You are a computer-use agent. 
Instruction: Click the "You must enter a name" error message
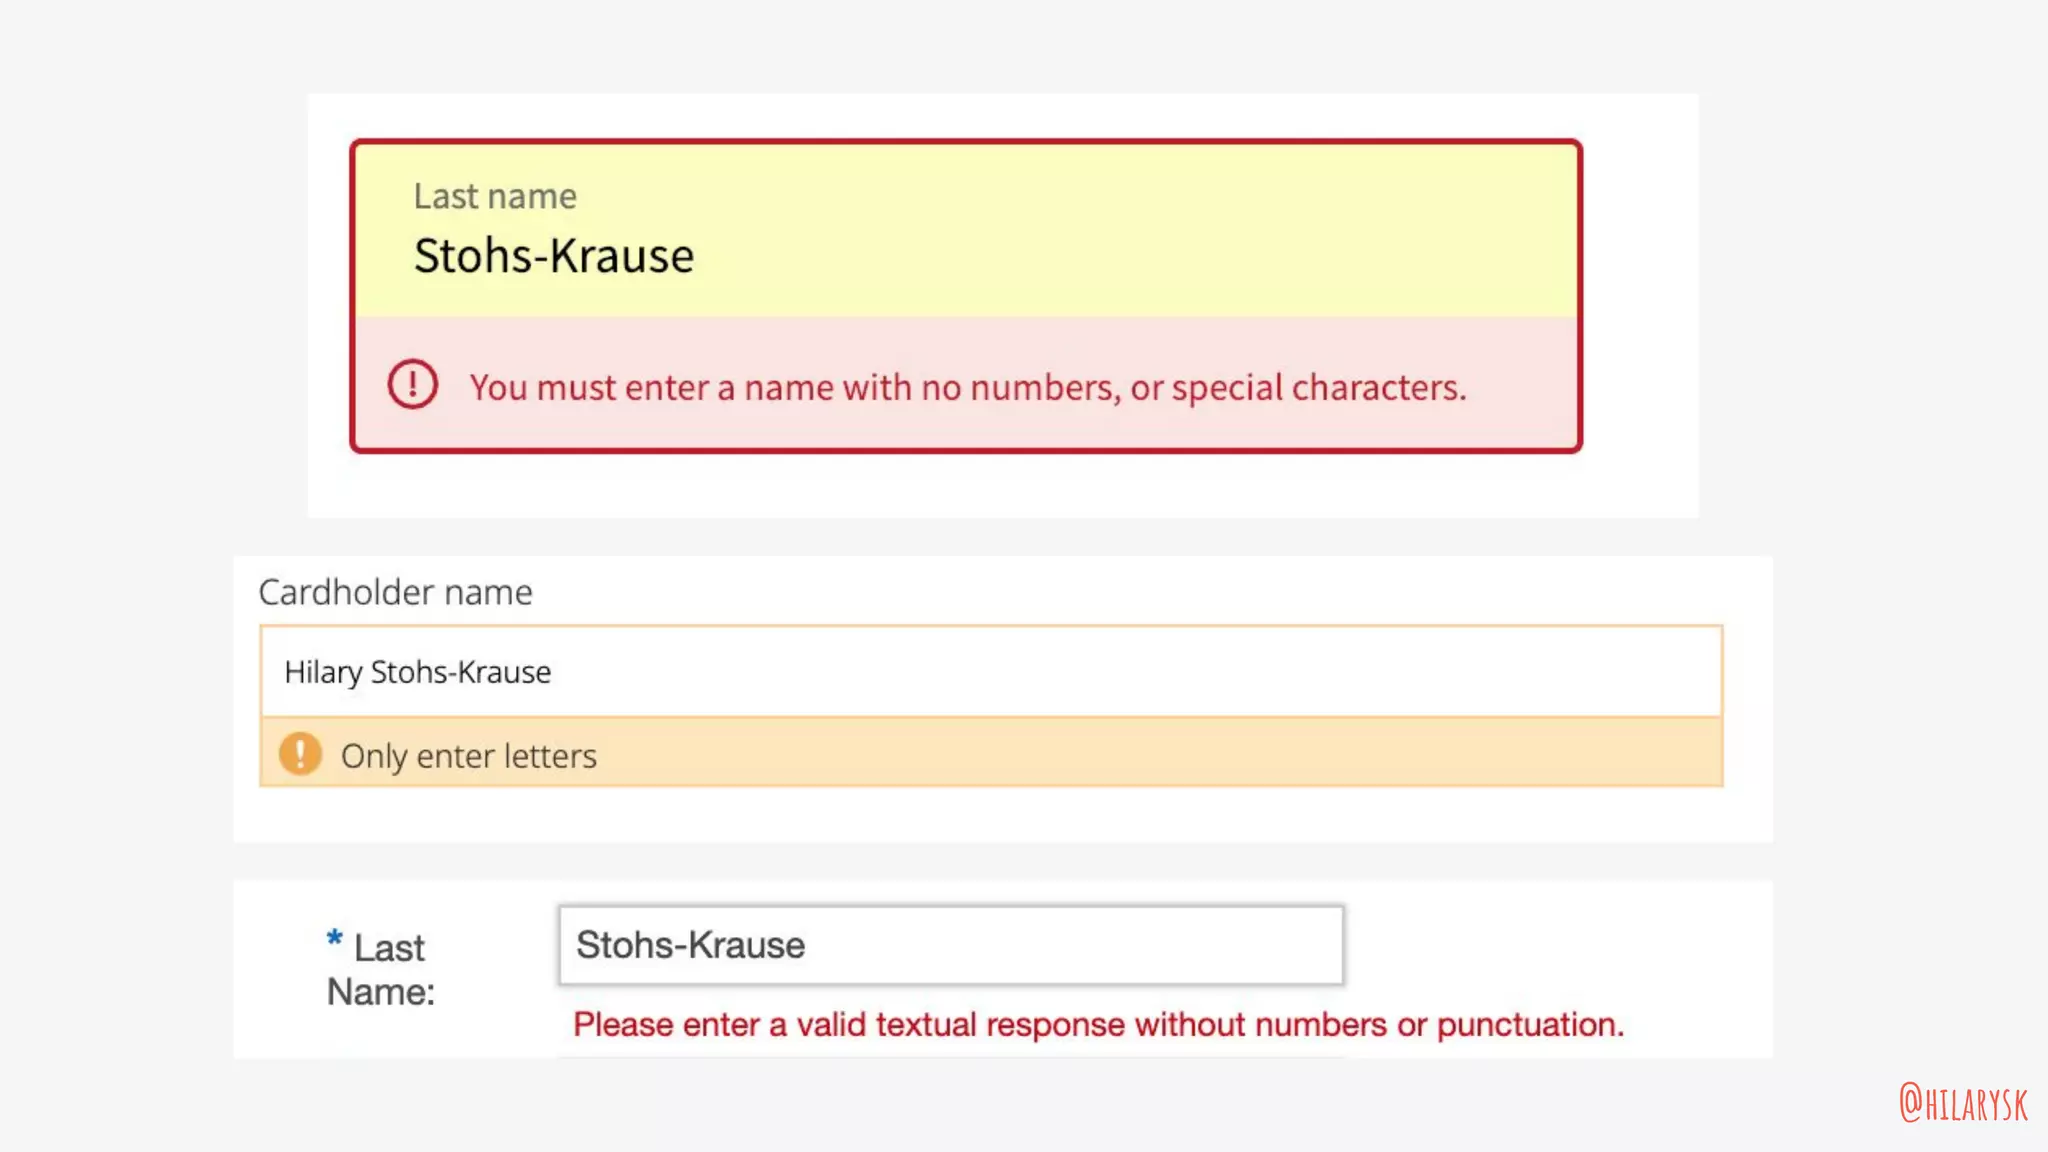point(967,388)
